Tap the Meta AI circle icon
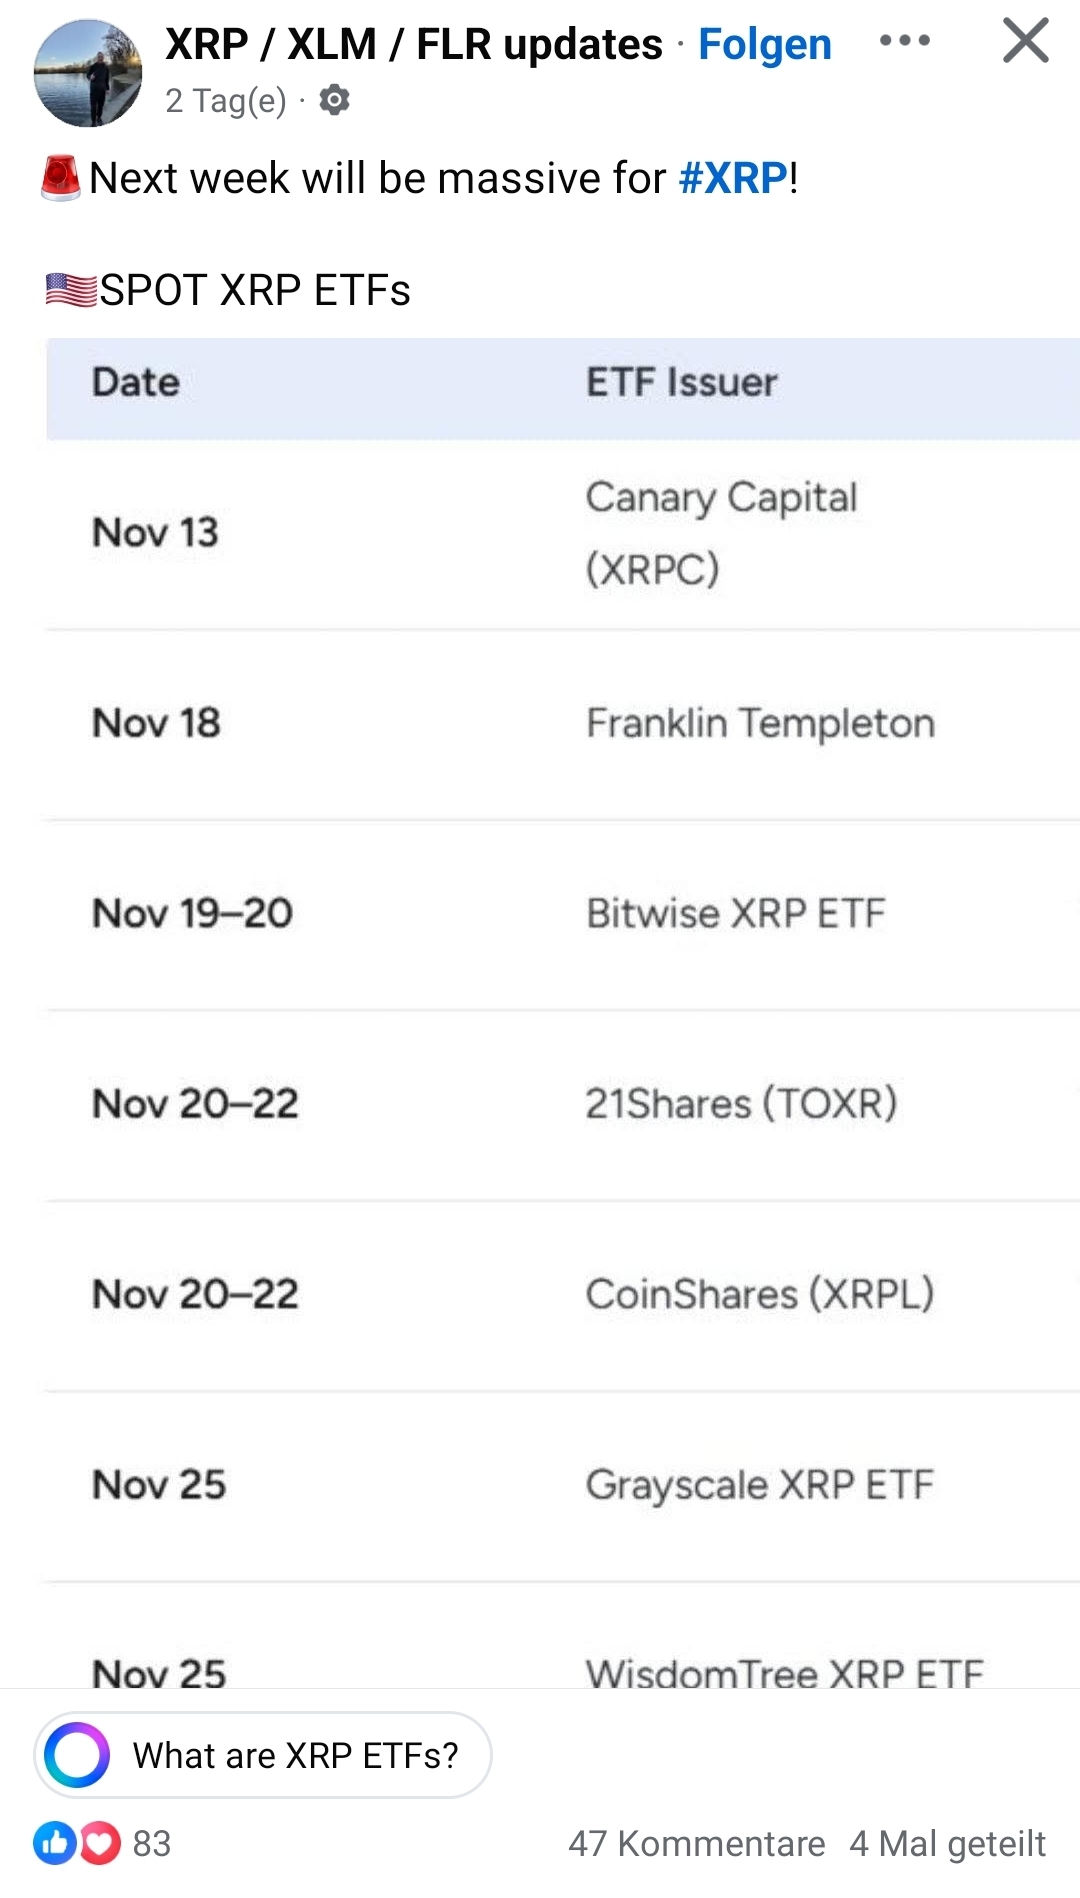Image resolution: width=1080 pixels, height=1898 pixels. click(77, 1755)
